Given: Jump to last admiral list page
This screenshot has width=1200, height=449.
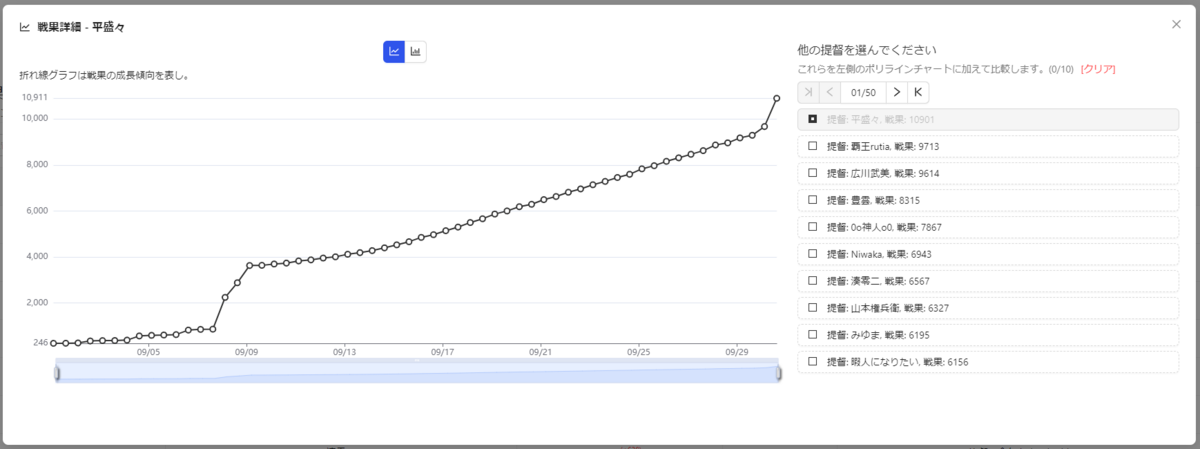Looking at the screenshot, I should pyautogui.click(x=919, y=92).
